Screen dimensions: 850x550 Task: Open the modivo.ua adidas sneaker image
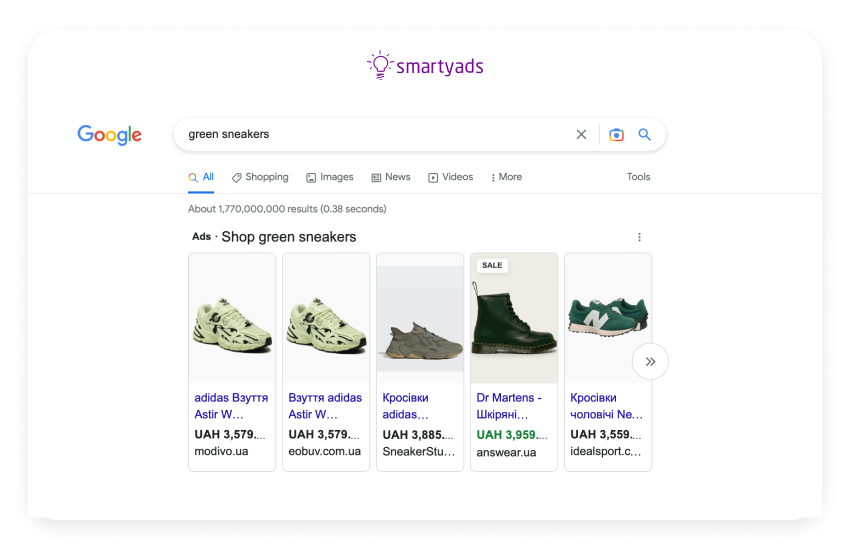(x=232, y=319)
